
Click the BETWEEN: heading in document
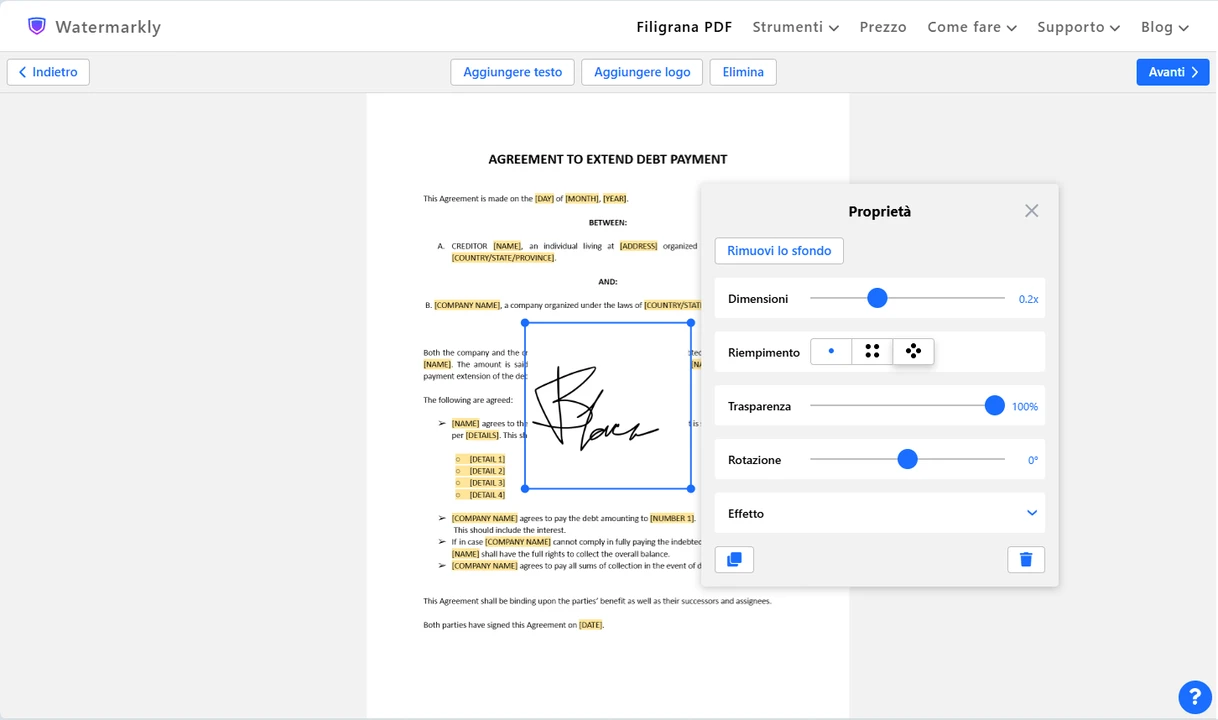(x=608, y=222)
